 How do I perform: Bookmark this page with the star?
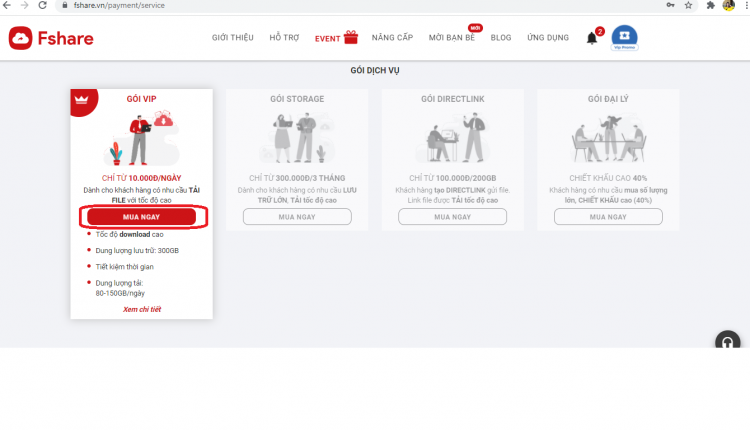click(x=688, y=5)
